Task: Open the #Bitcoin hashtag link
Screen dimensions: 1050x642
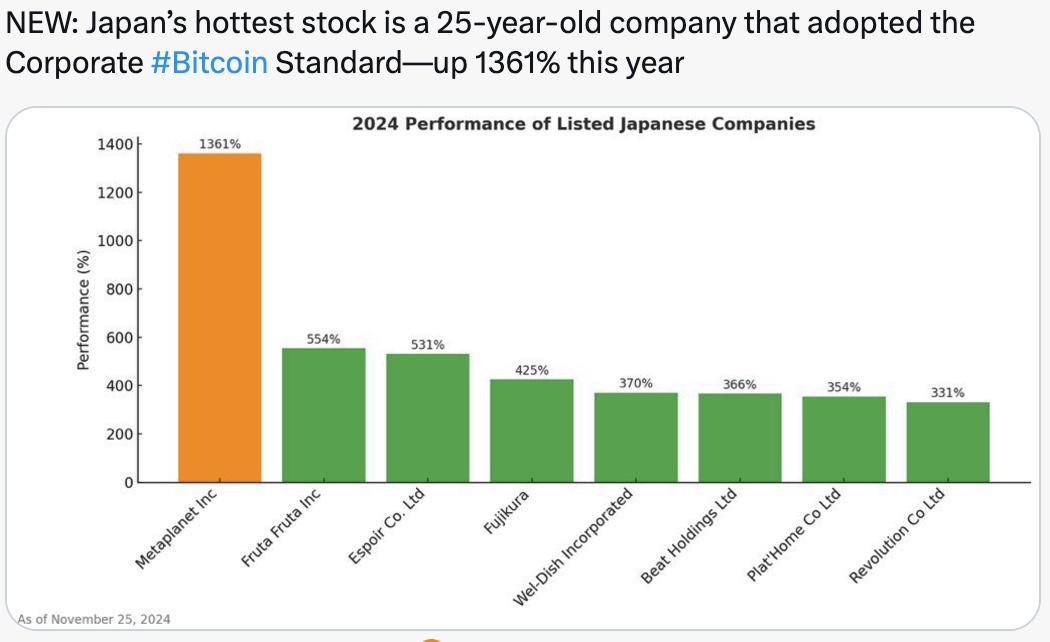Action: (209, 63)
